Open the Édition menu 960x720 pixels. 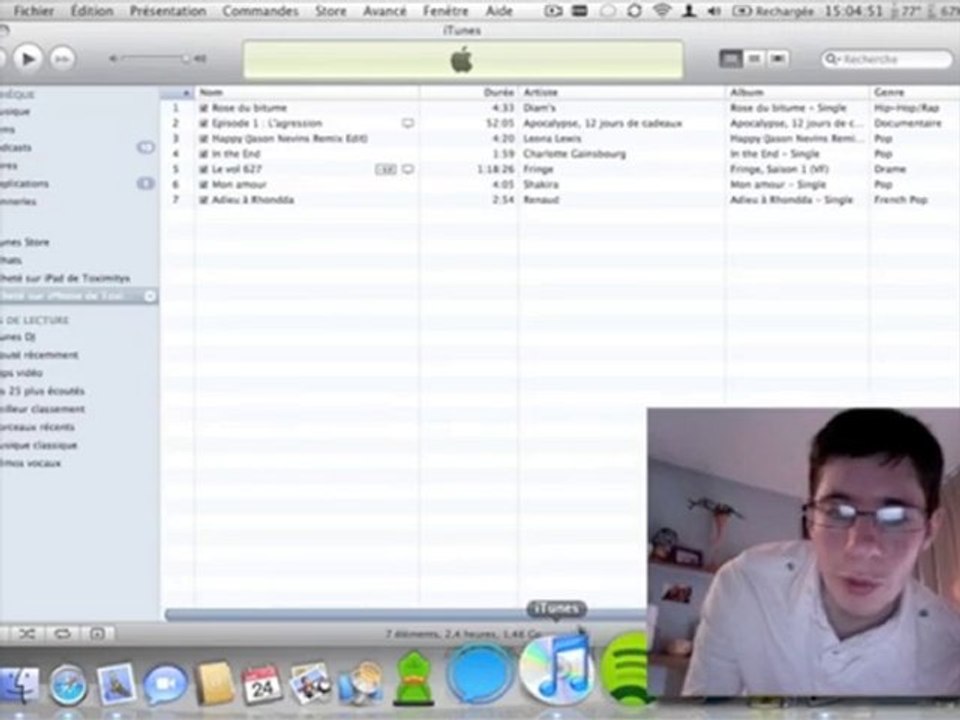click(92, 10)
